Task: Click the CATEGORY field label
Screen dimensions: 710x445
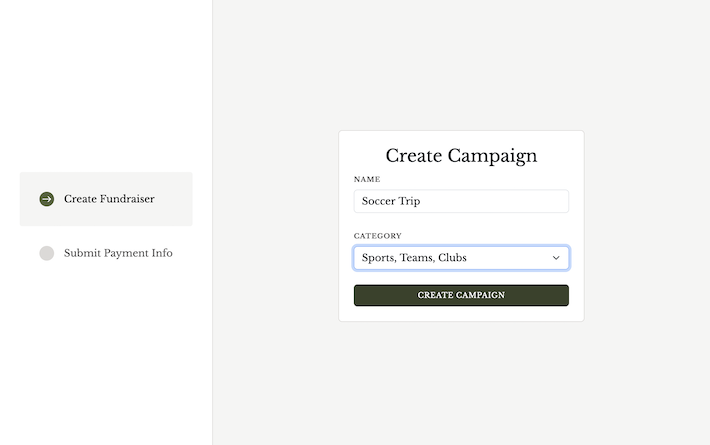Action: coord(377,237)
